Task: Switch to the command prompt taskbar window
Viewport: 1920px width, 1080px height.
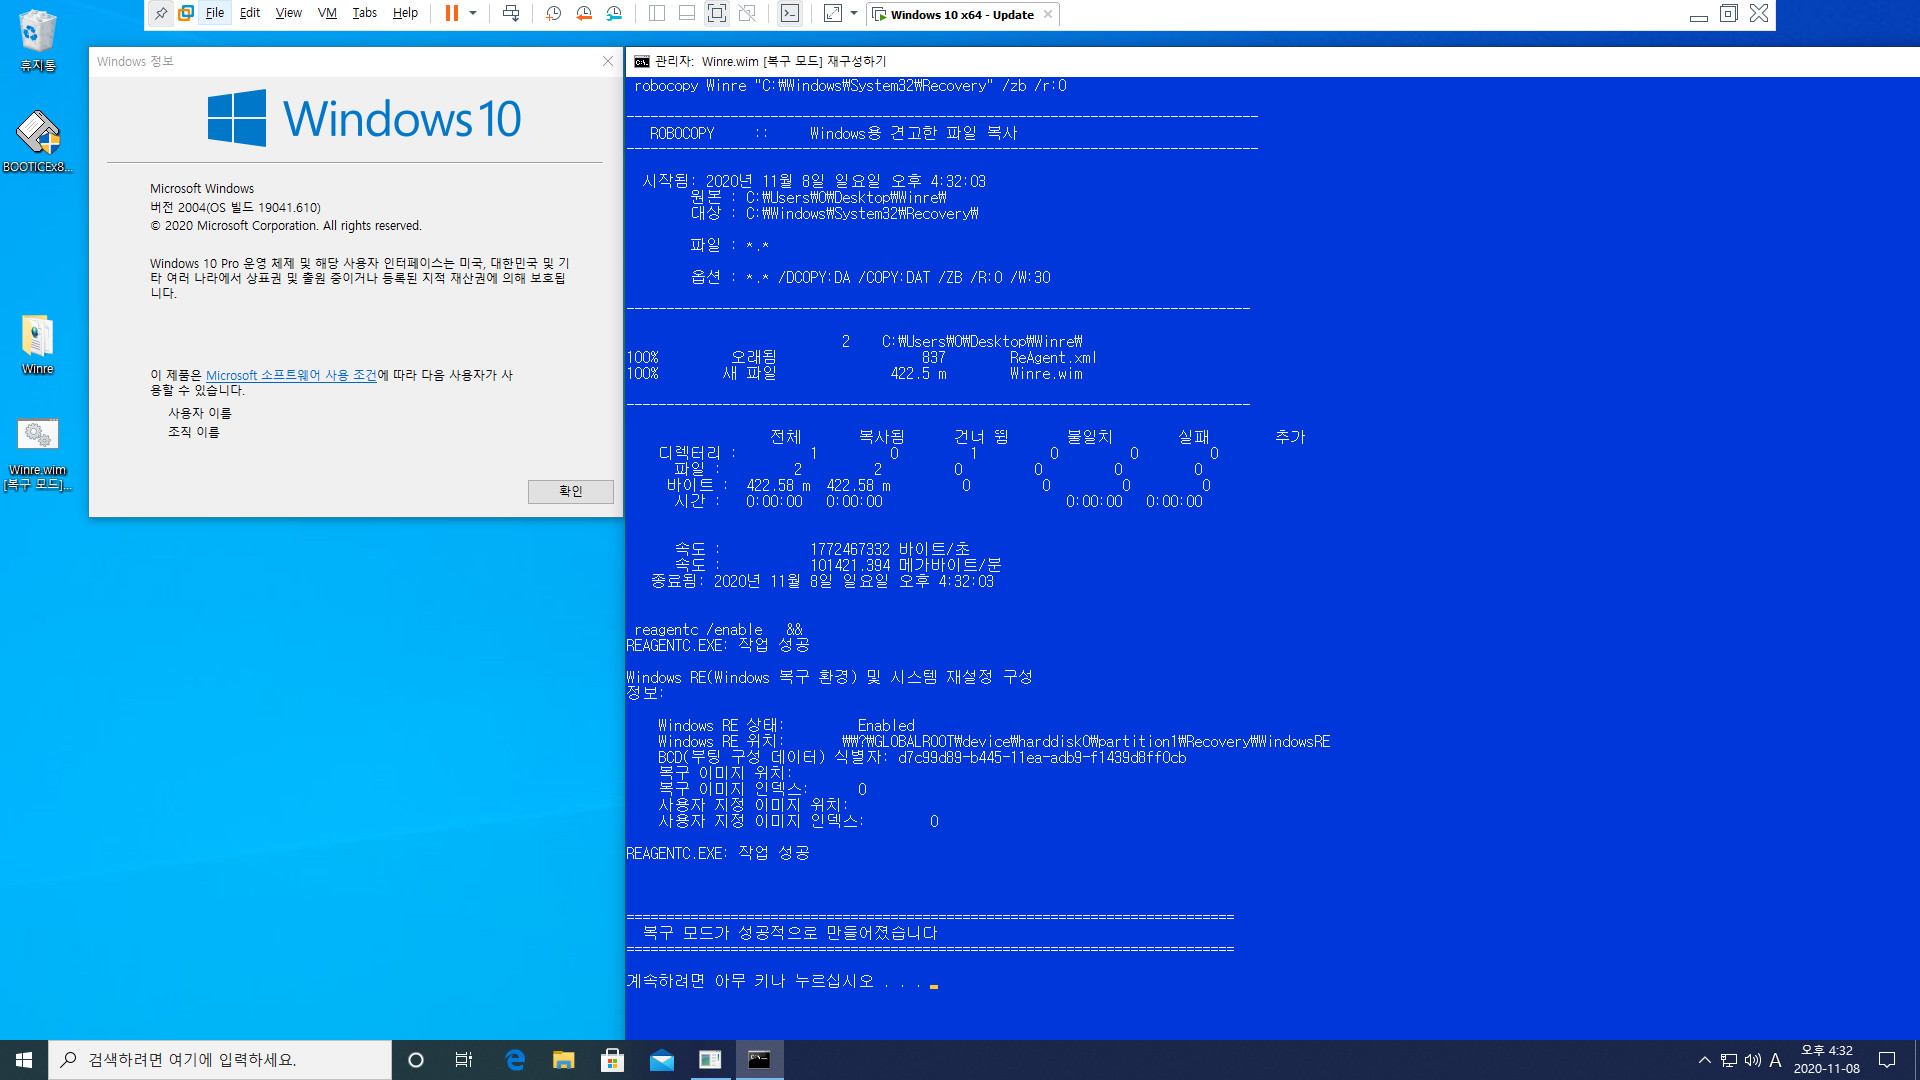Action: (759, 1060)
